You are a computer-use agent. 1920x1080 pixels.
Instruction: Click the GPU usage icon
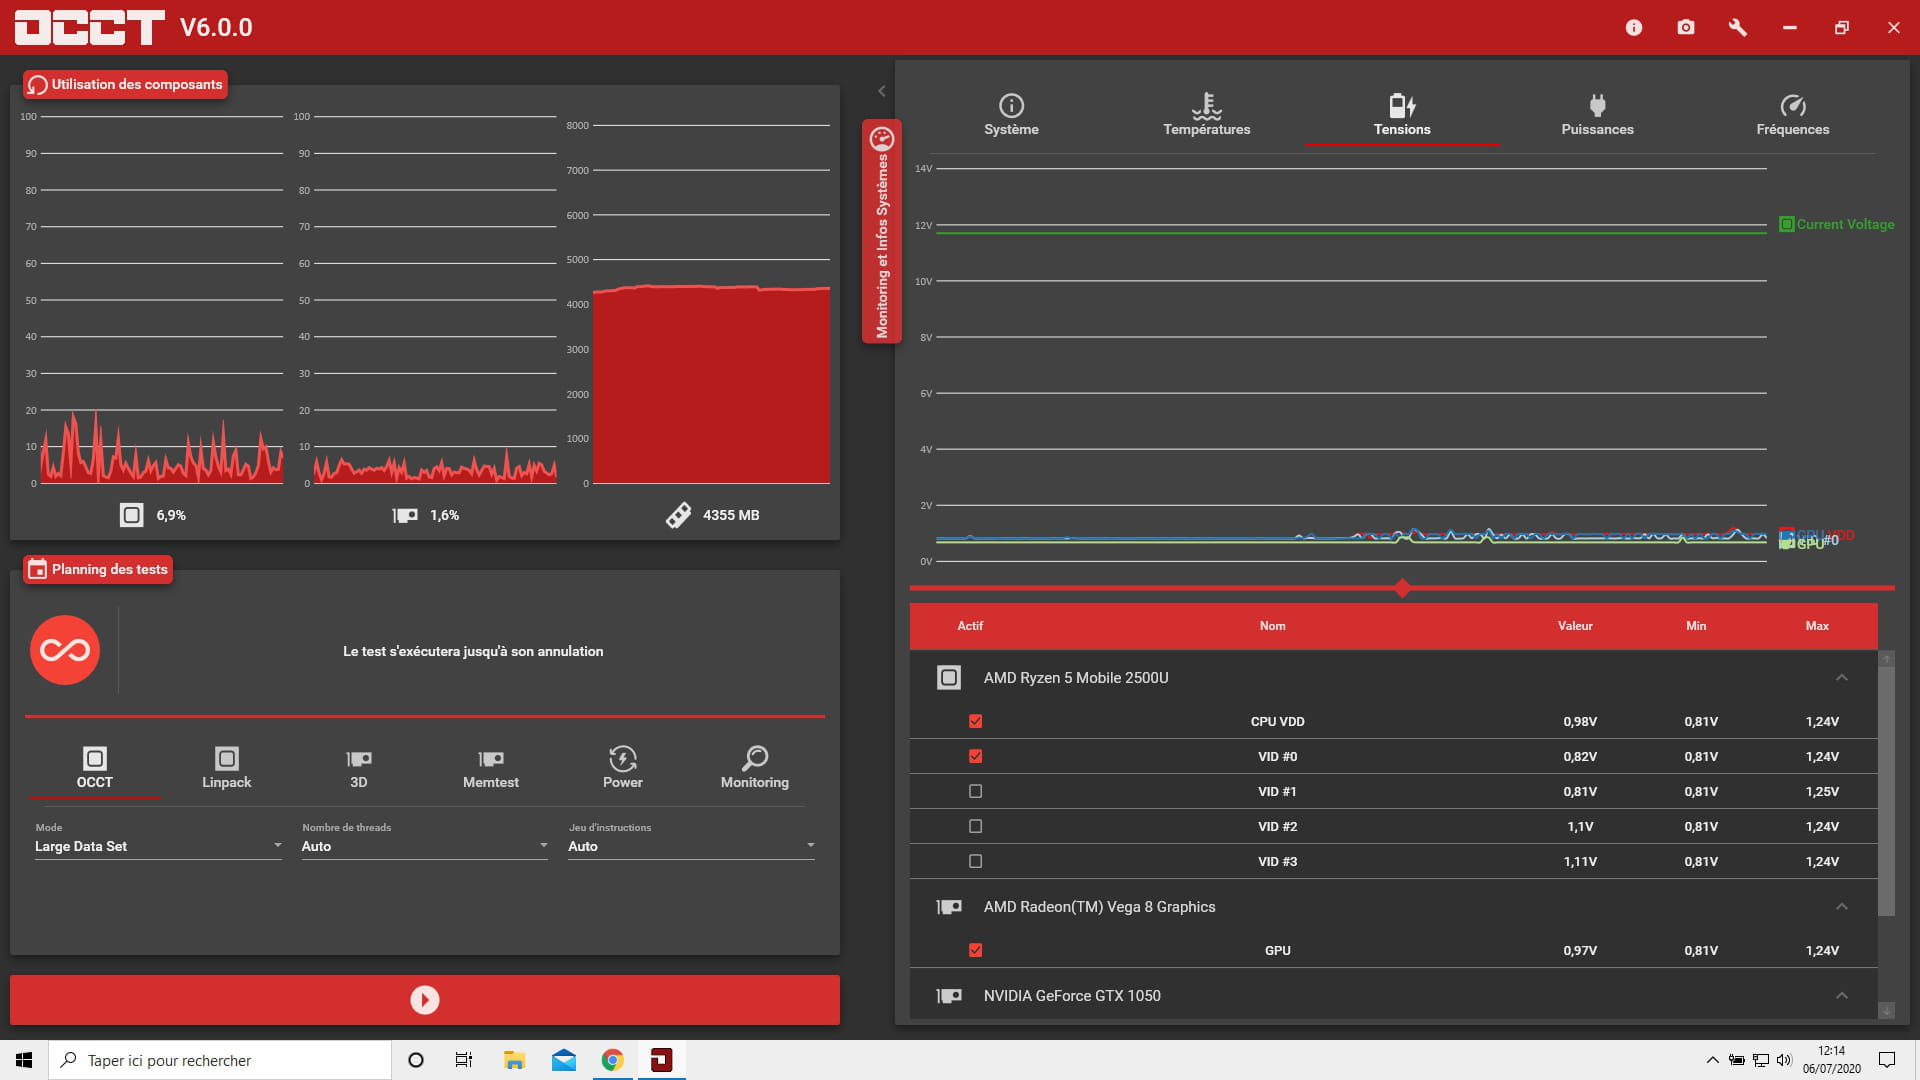pyautogui.click(x=405, y=515)
